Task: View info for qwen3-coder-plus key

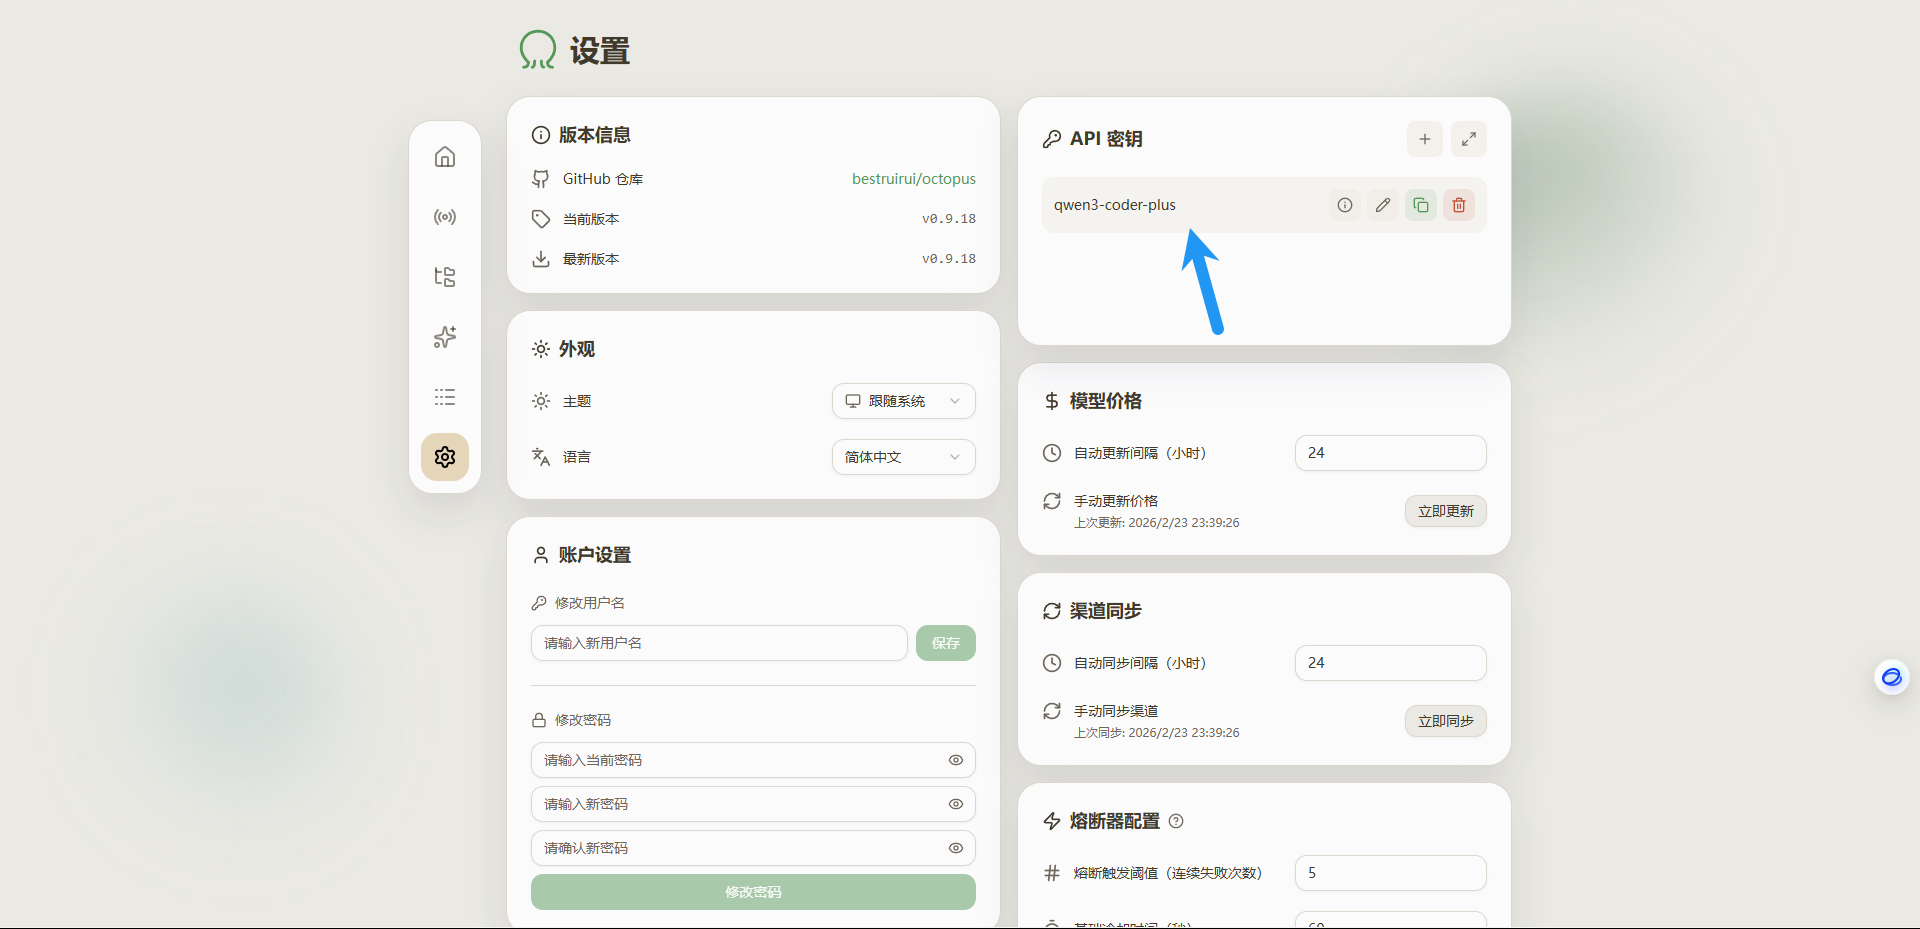Action: pyautogui.click(x=1344, y=205)
